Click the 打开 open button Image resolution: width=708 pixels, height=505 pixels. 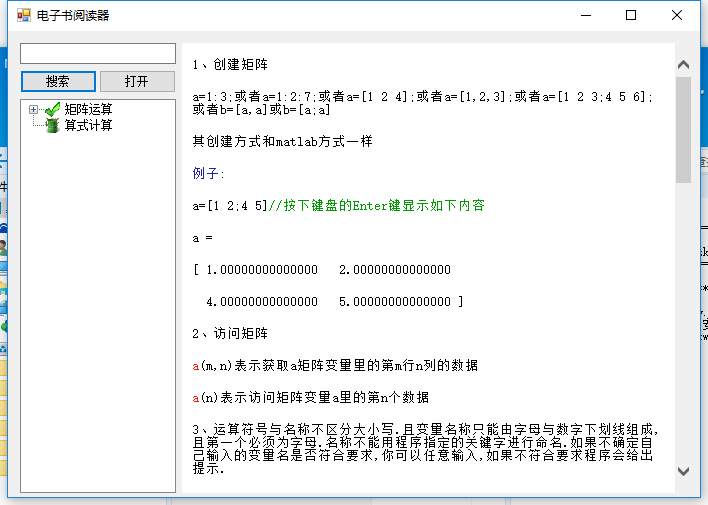[137, 81]
